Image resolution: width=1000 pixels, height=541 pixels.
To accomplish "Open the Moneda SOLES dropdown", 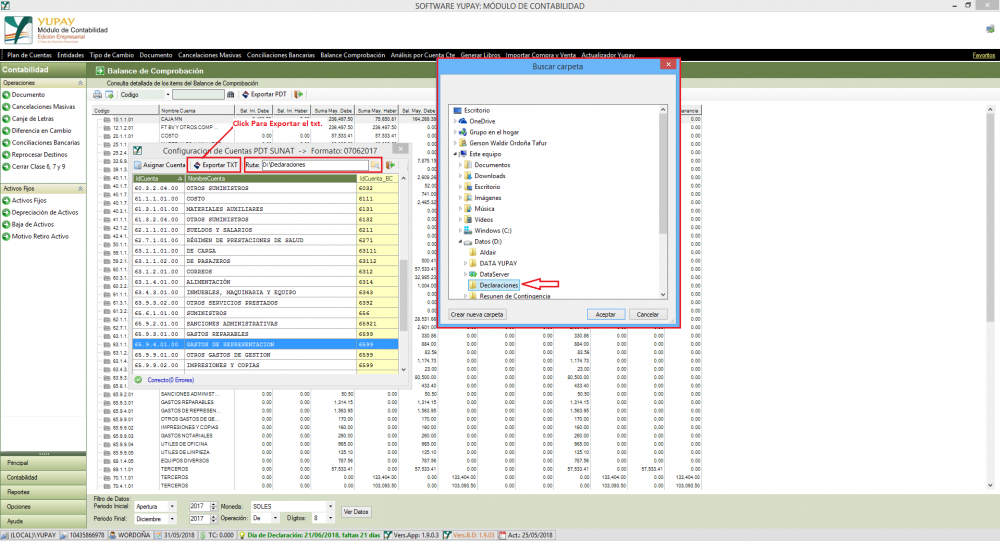I will 330,507.
